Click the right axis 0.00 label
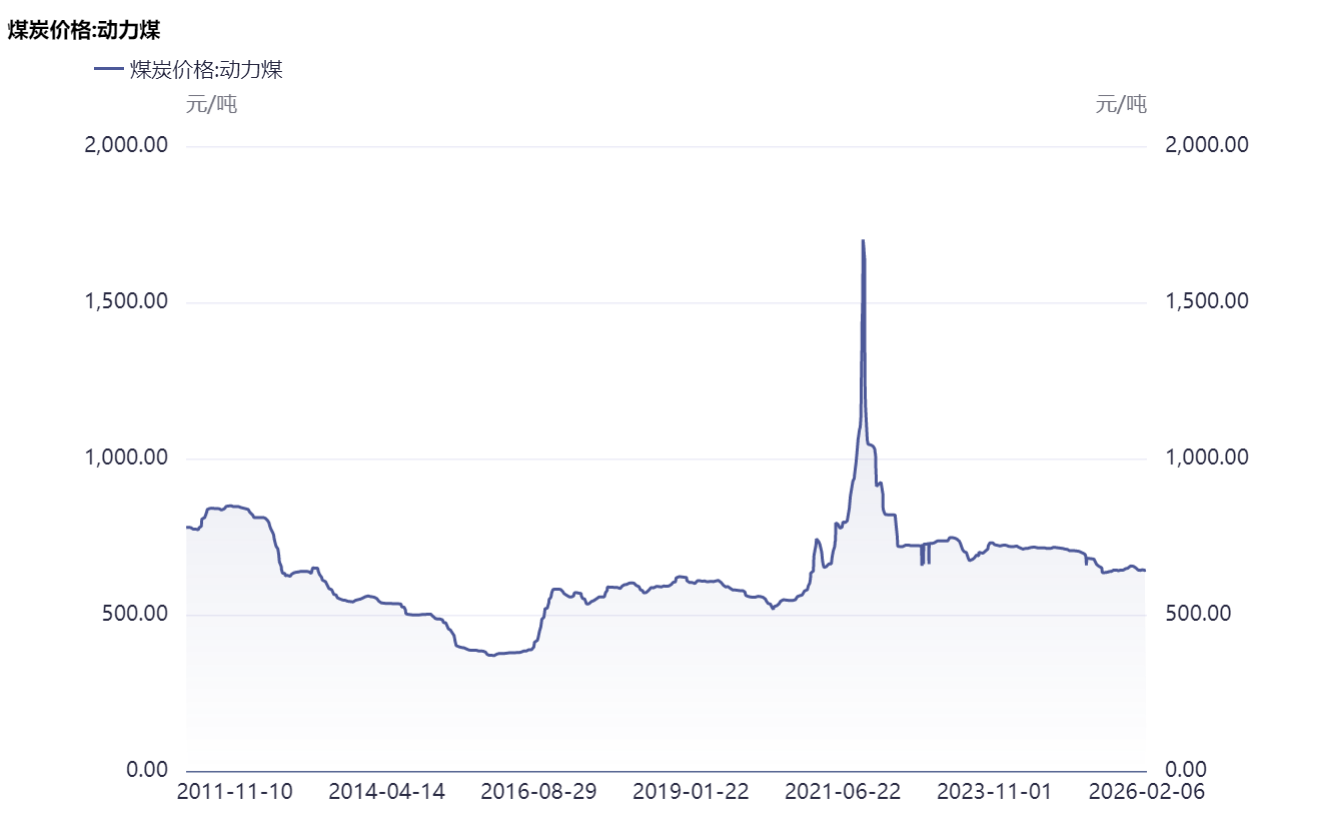The width and height of the screenshot is (1317, 828). (x=1186, y=770)
